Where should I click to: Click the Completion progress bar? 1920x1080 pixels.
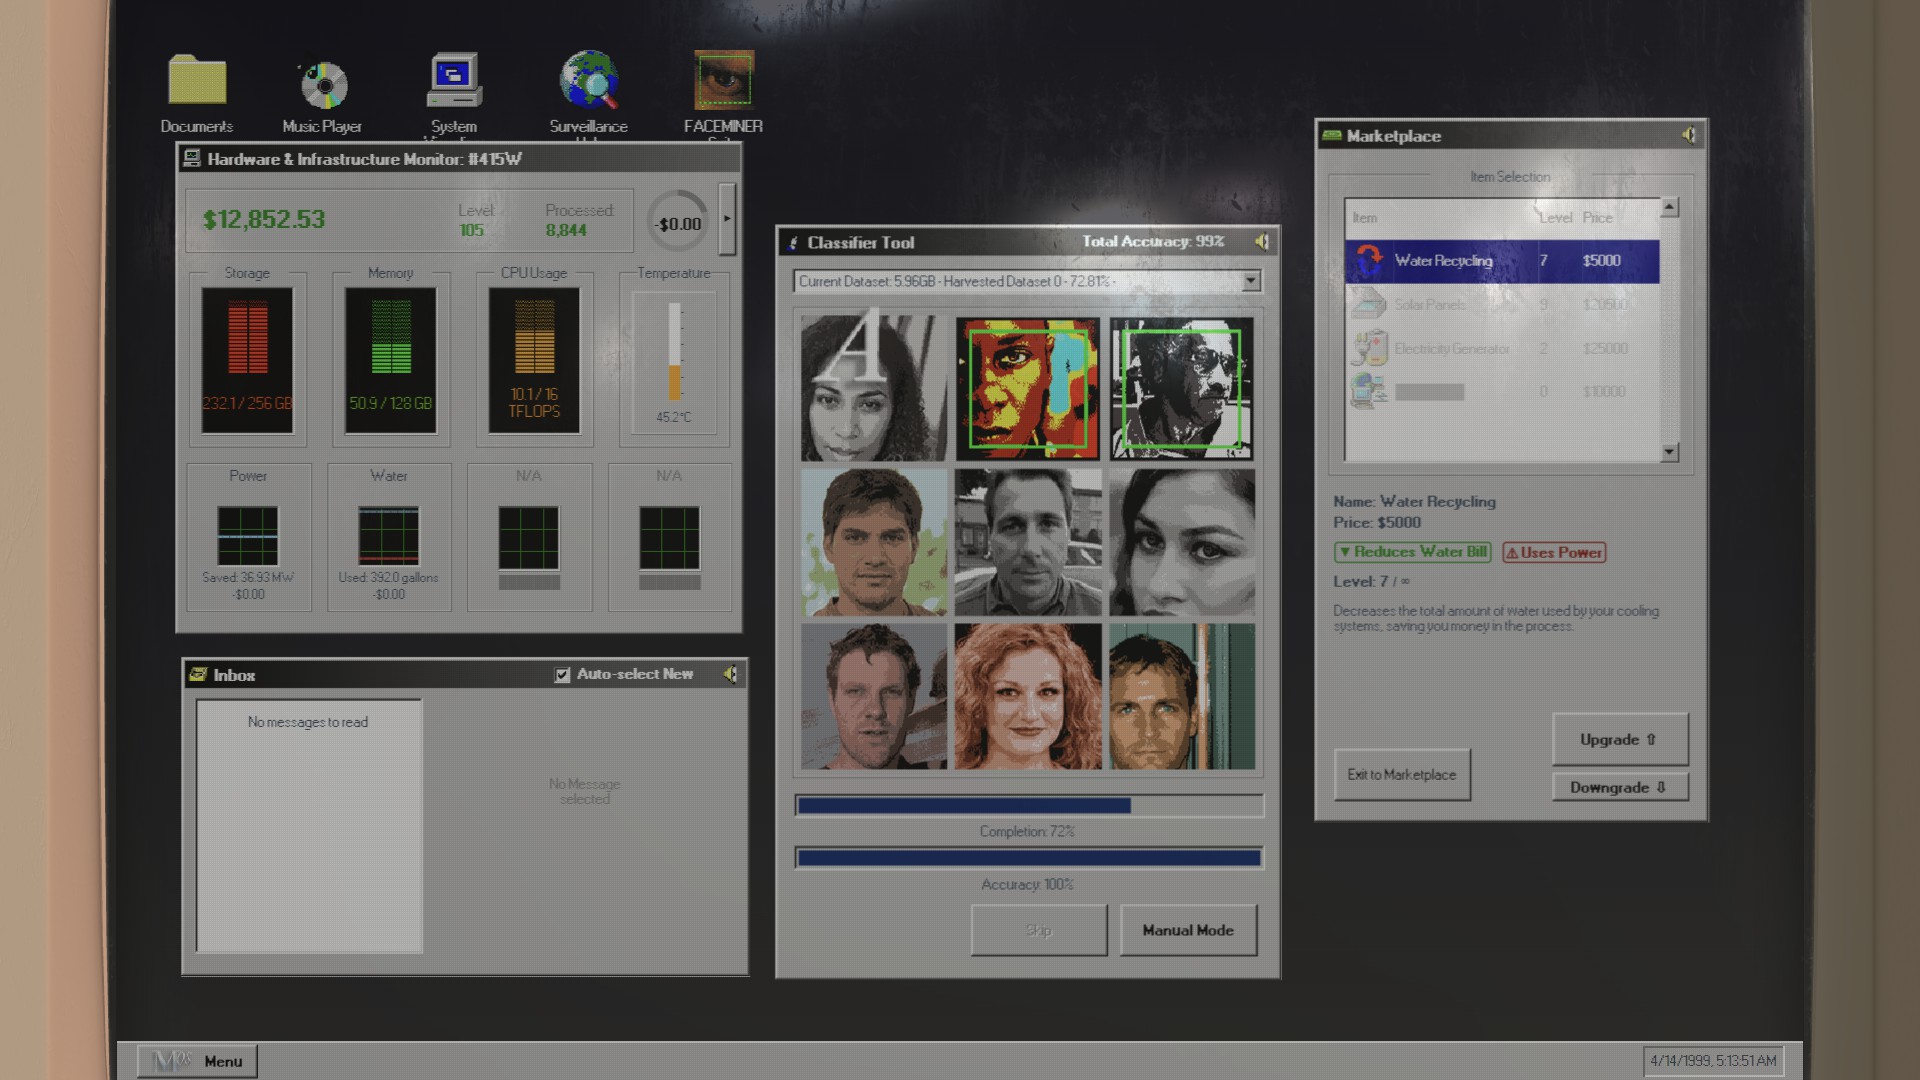pos(1028,806)
